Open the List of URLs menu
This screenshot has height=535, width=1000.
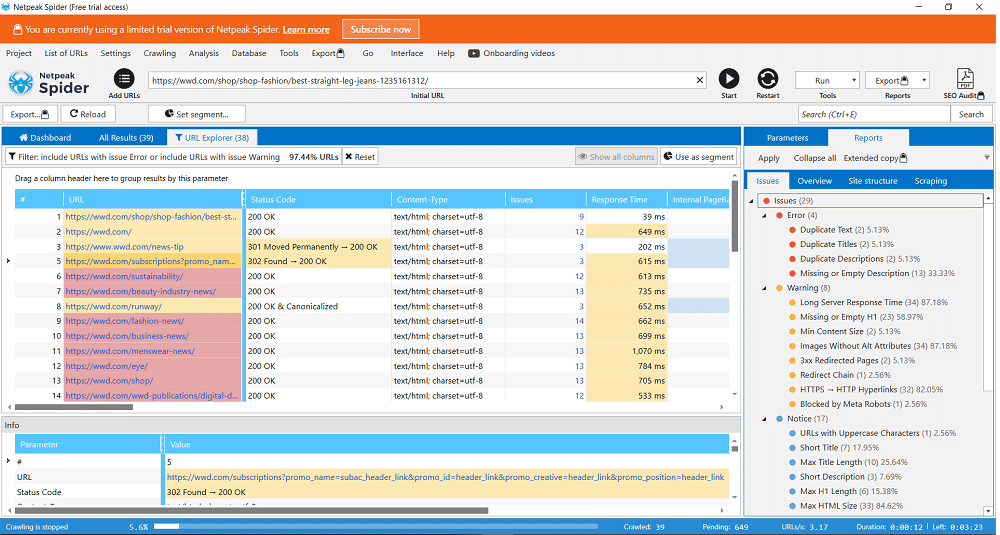[x=66, y=54]
